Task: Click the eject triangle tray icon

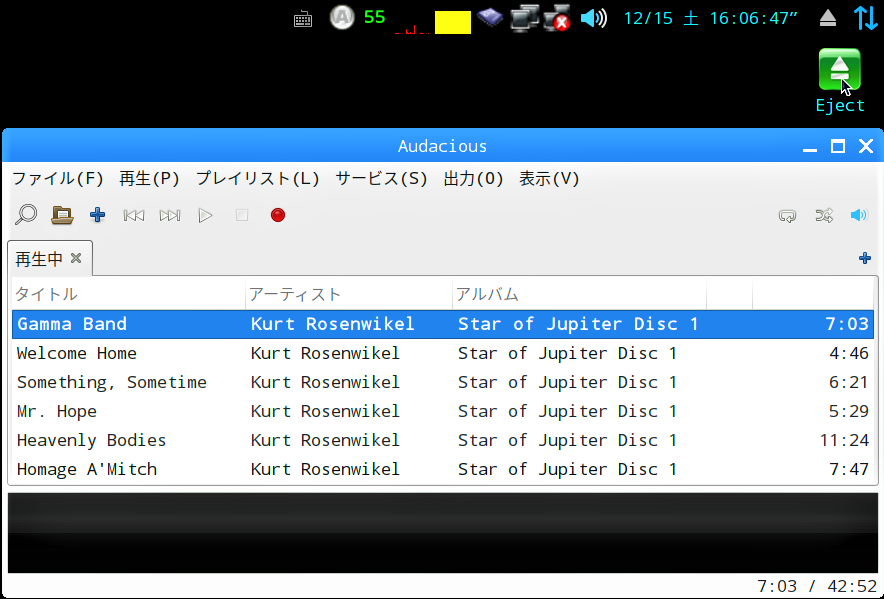Action: (828, 19)
